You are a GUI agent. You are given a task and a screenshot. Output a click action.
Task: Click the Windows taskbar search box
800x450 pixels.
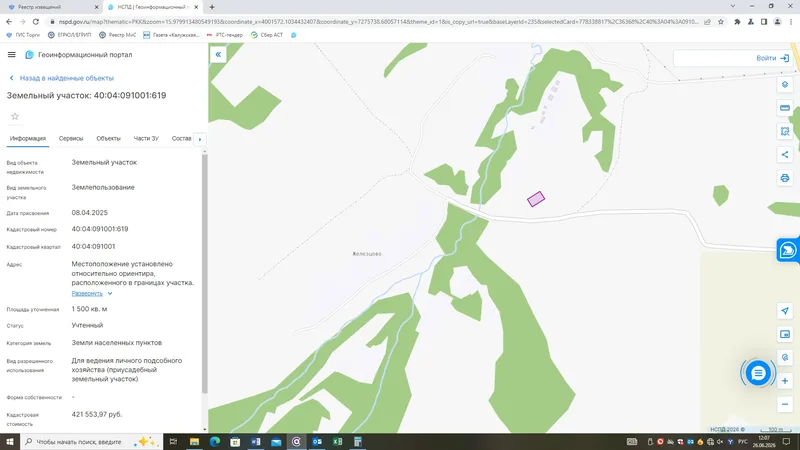pyautogui.click(x=92, y=442)
